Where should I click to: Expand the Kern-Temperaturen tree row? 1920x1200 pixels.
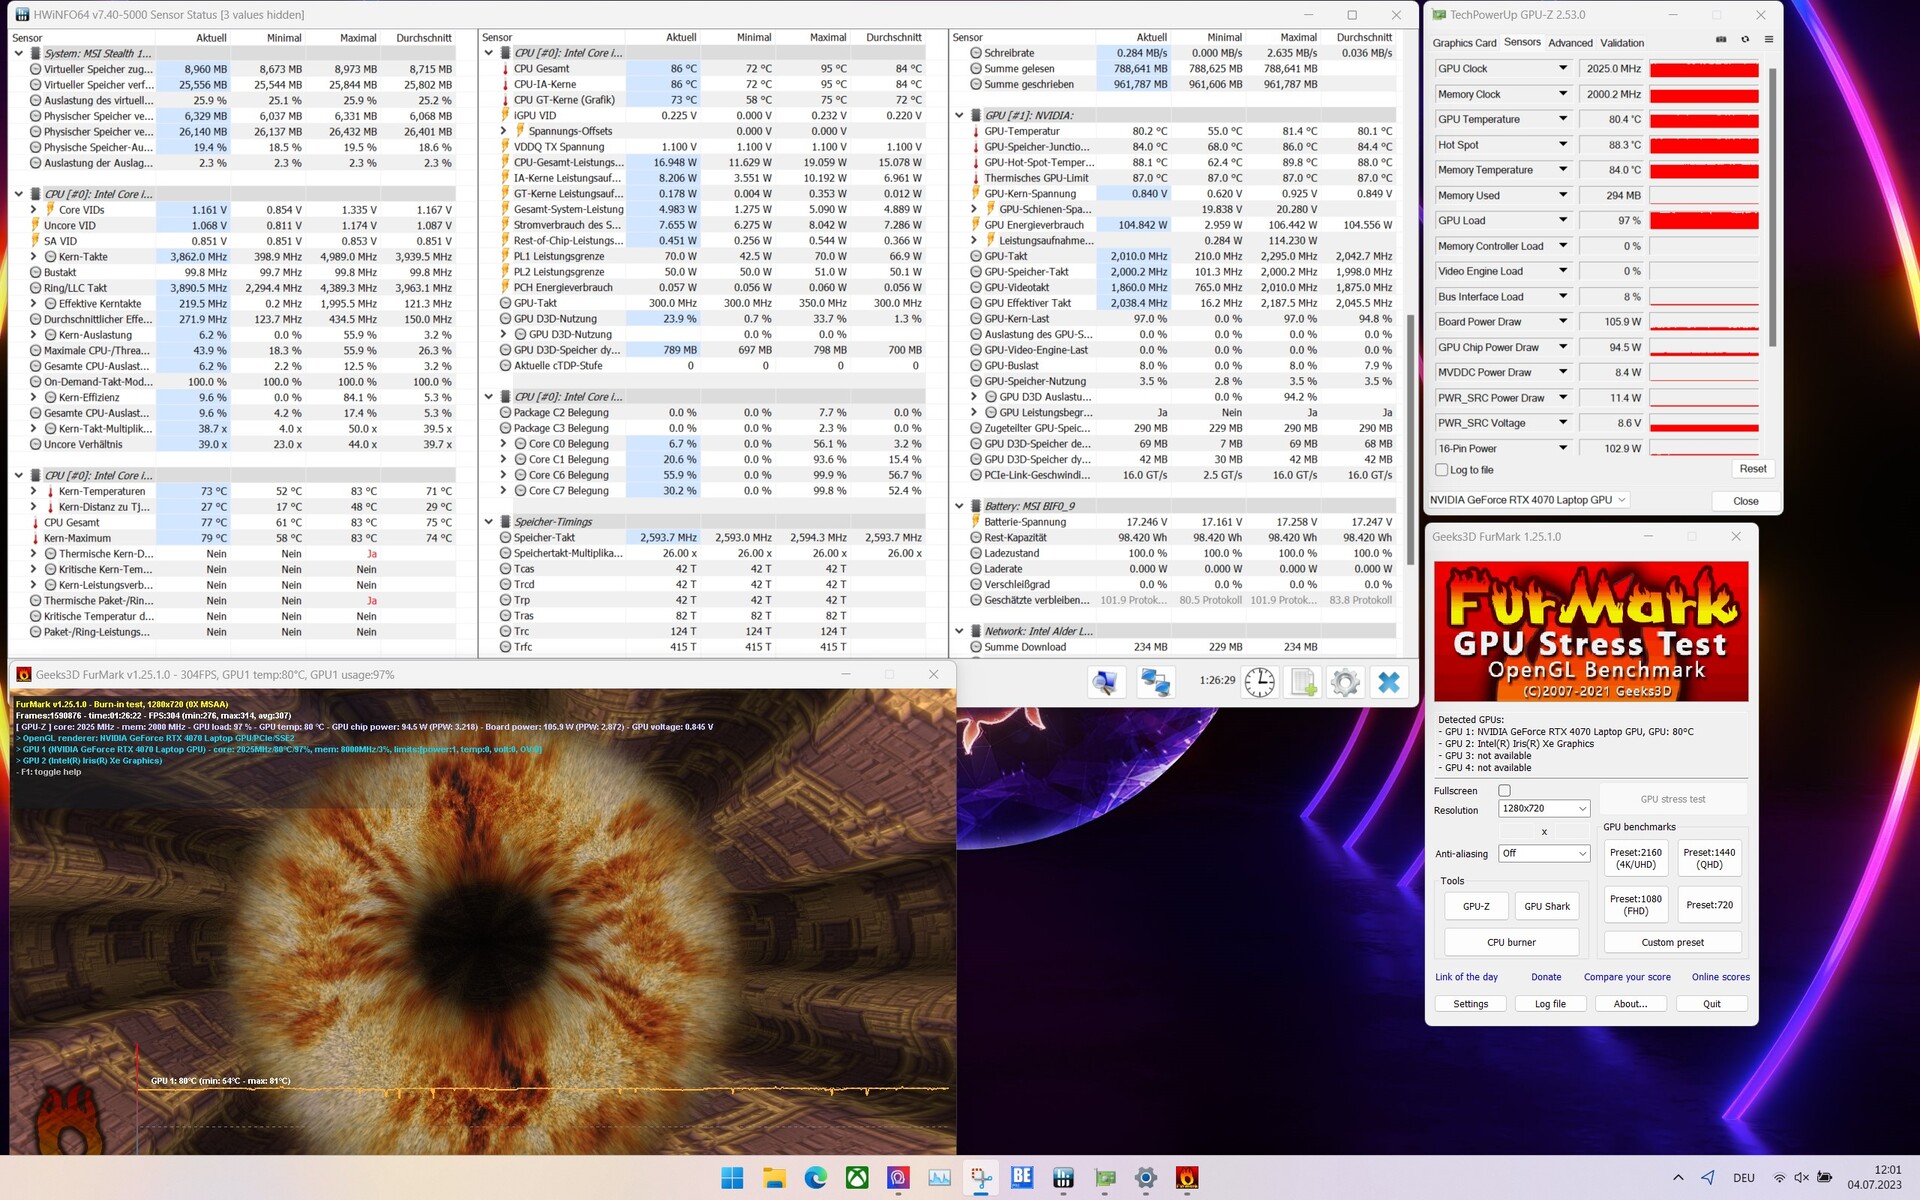(34, 491)
